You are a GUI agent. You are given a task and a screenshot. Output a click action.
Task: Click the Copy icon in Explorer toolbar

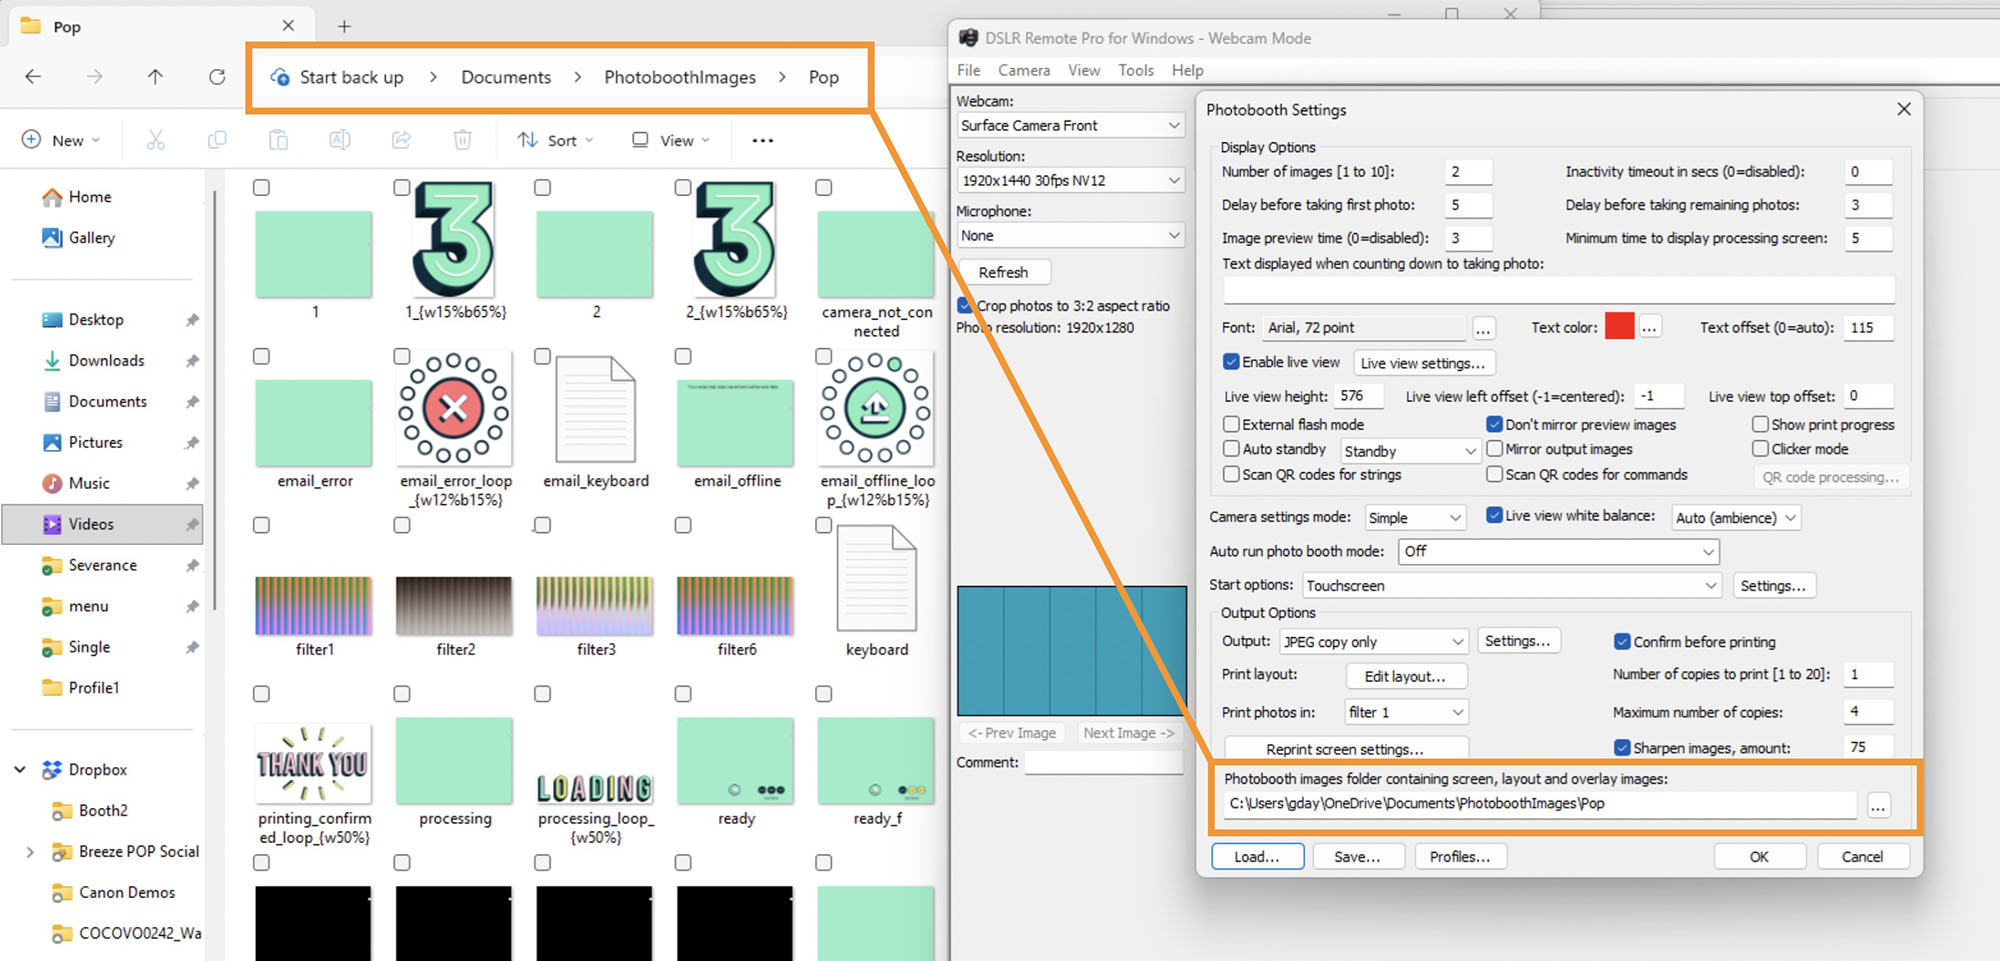click(x=217, y=140)
